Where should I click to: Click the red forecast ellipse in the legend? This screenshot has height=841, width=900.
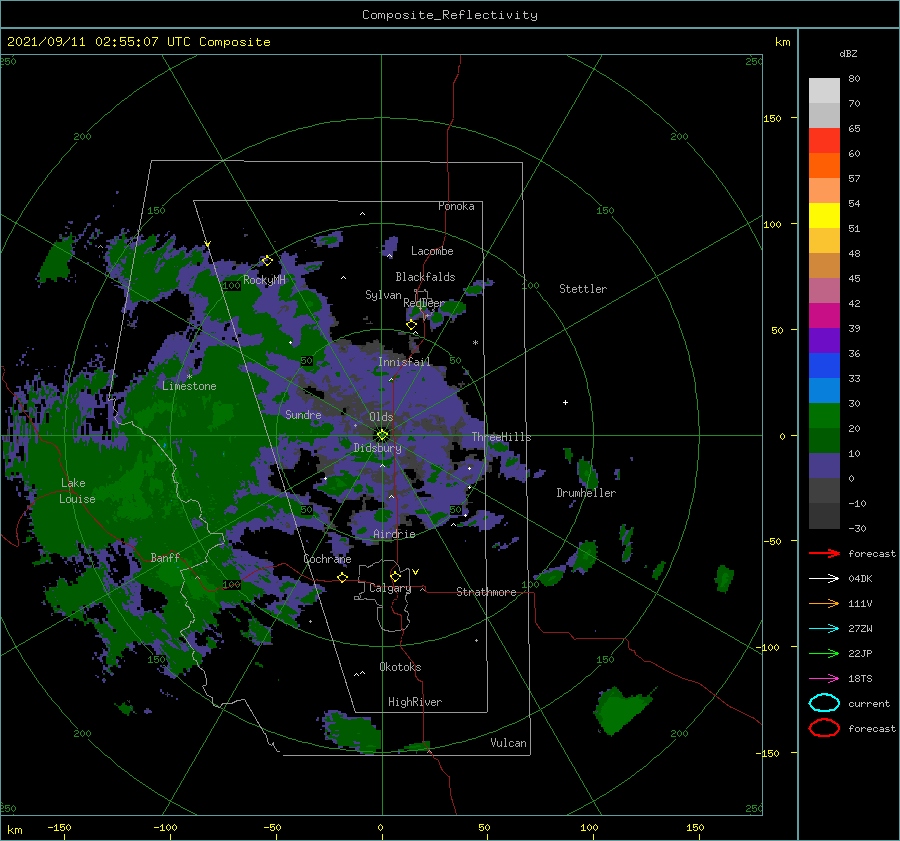pyautogui.click(x=824, y=728)
